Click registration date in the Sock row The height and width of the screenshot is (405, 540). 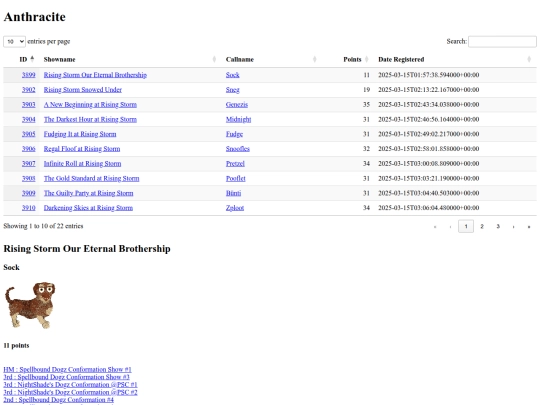pos(428,75)
